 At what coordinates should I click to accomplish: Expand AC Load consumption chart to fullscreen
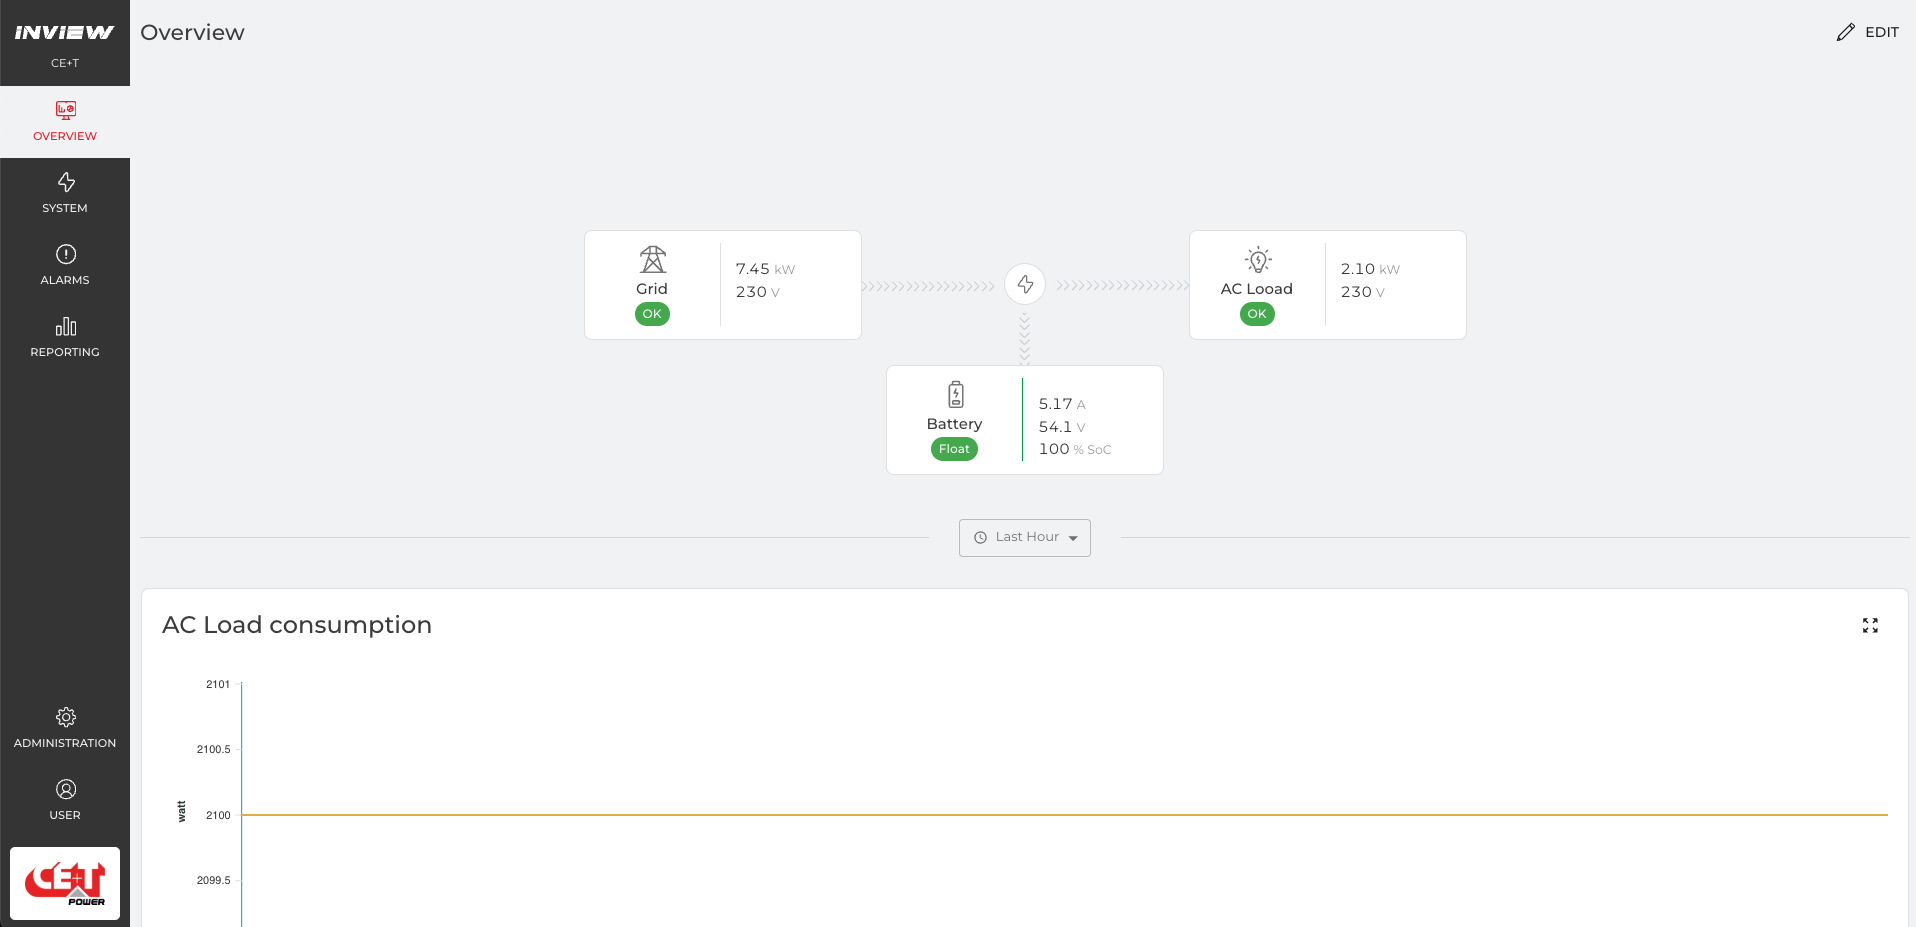(x=1869, y=625)
